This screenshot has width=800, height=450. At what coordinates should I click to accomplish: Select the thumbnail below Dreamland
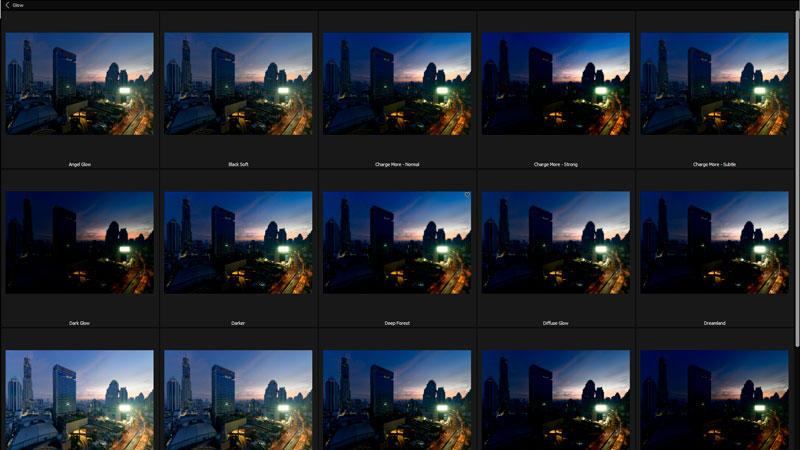tap(714, 400)
